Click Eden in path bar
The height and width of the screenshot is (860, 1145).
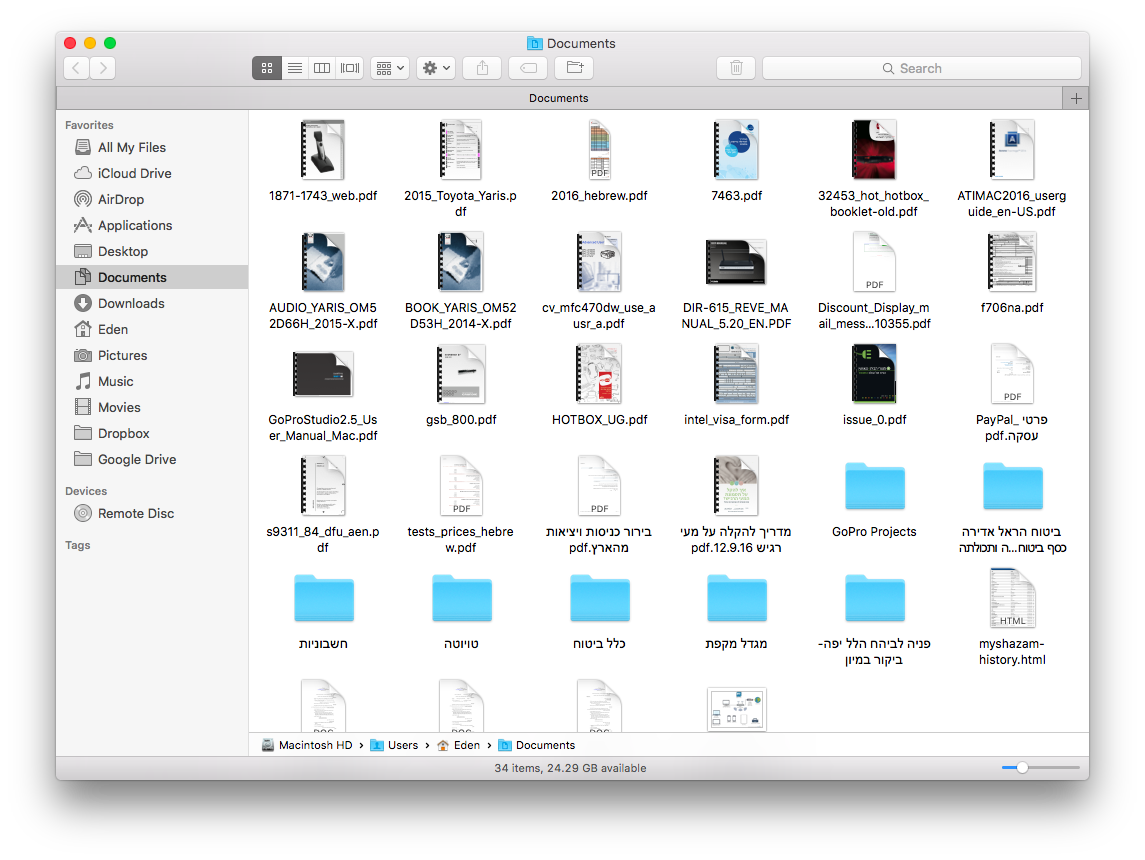459,745
